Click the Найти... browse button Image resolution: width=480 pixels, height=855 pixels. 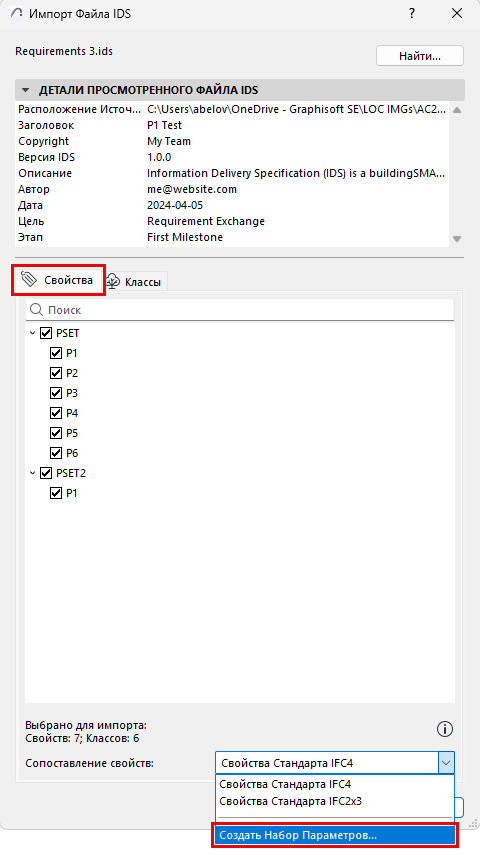pyautogui.click(x=419, y=56)
